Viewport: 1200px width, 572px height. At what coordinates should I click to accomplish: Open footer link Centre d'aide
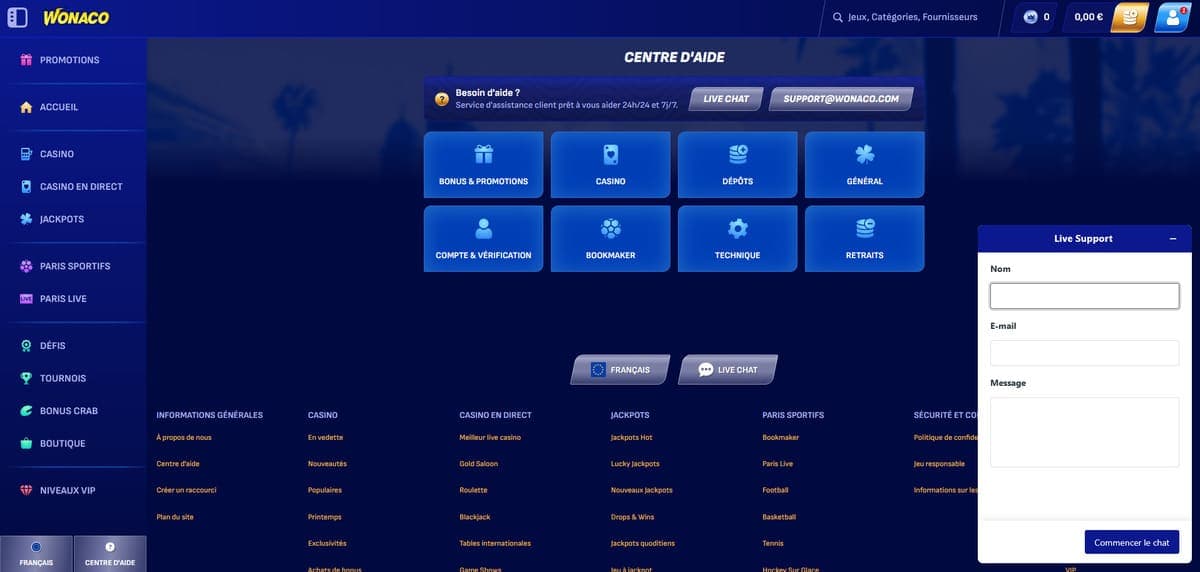(178, 464)
